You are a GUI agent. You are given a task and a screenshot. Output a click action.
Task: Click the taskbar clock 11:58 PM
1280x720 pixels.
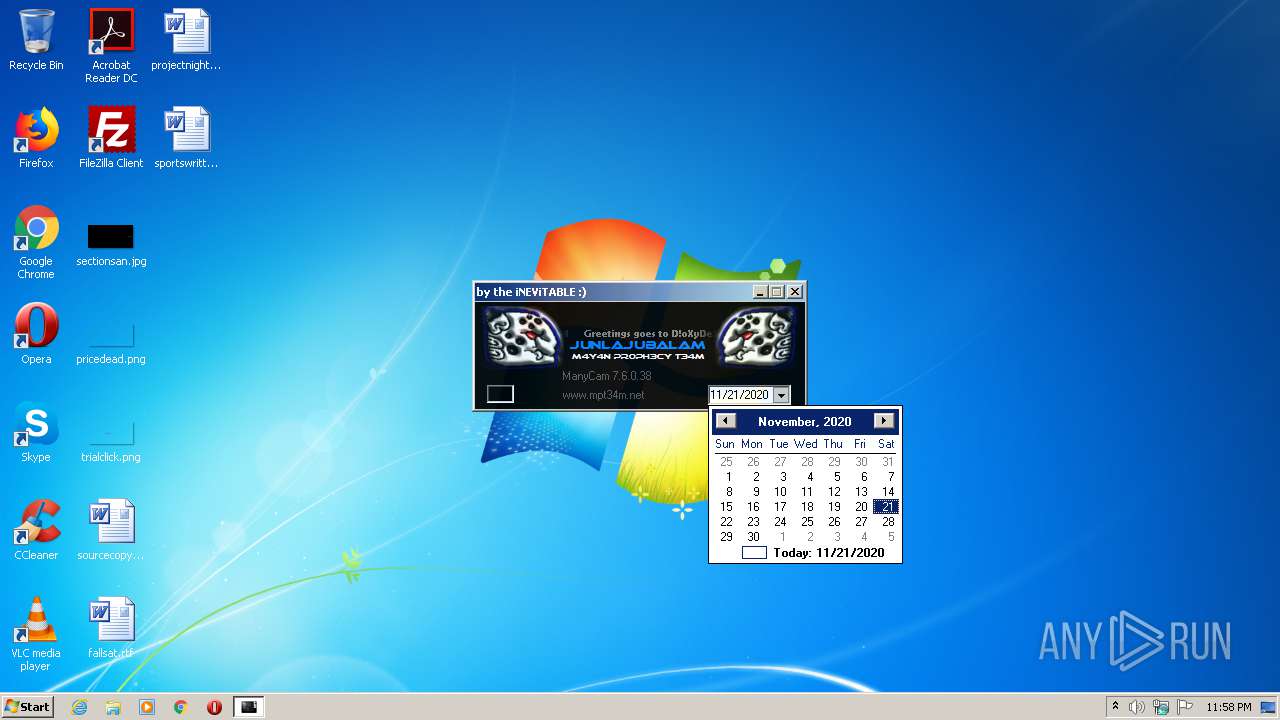click(x=1229, y=707)
